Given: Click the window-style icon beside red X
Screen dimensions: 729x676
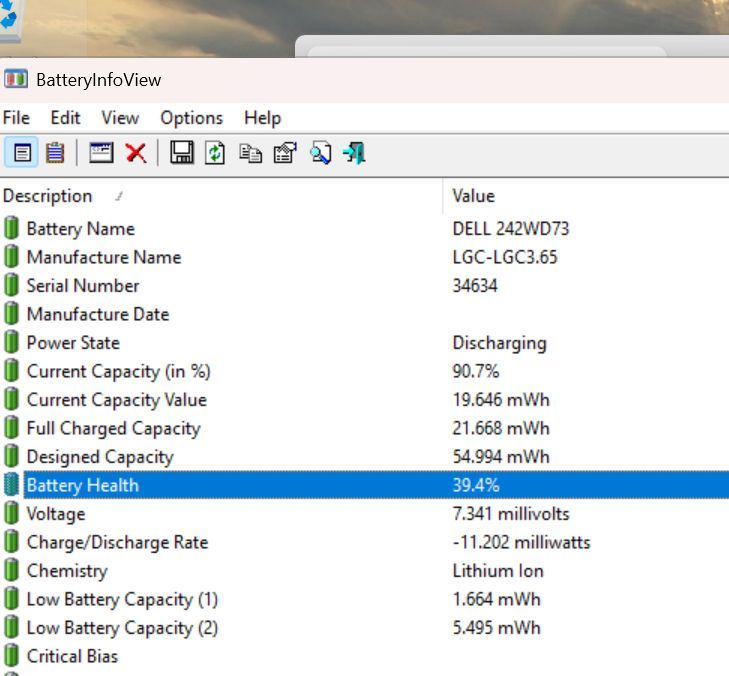Looking at the screenshot, I should tap(101, 153).
